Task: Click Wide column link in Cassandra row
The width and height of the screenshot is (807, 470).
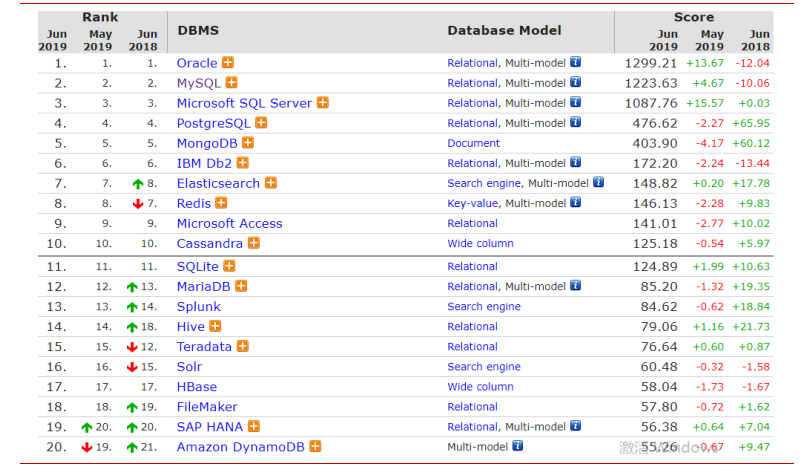Action: [x=480, y=244]
